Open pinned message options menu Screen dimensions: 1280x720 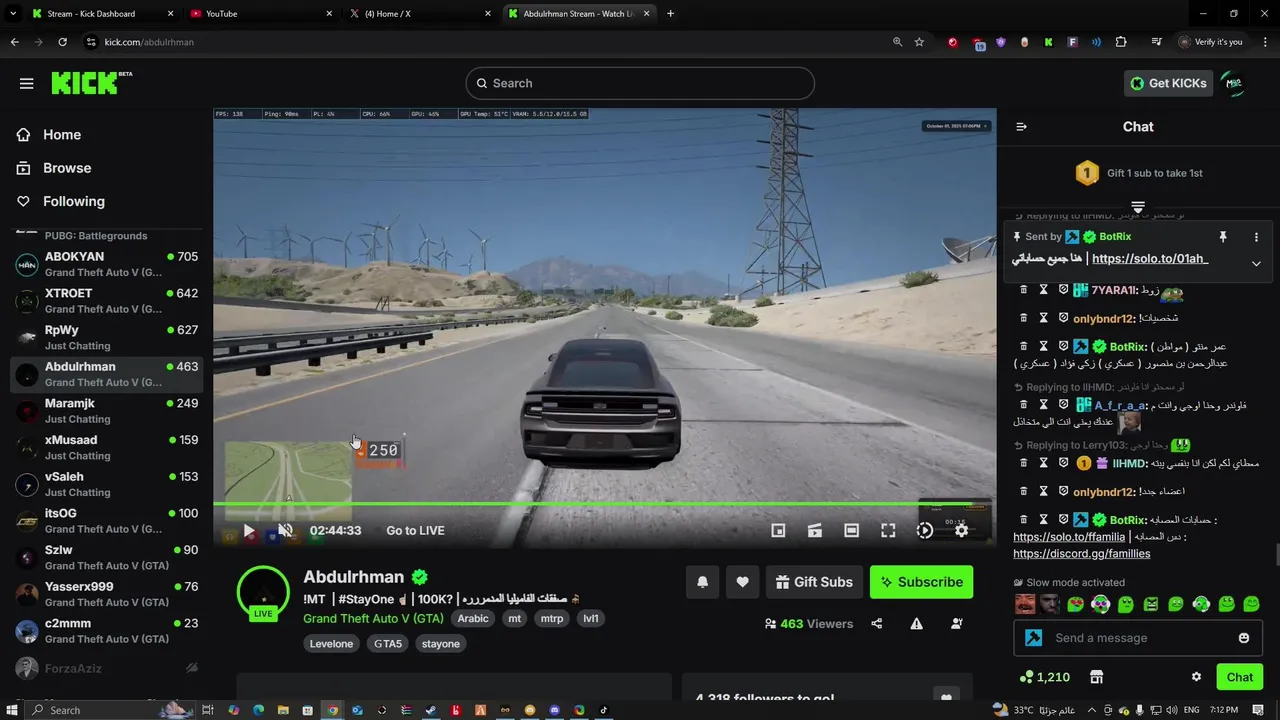coord(1256,237)
